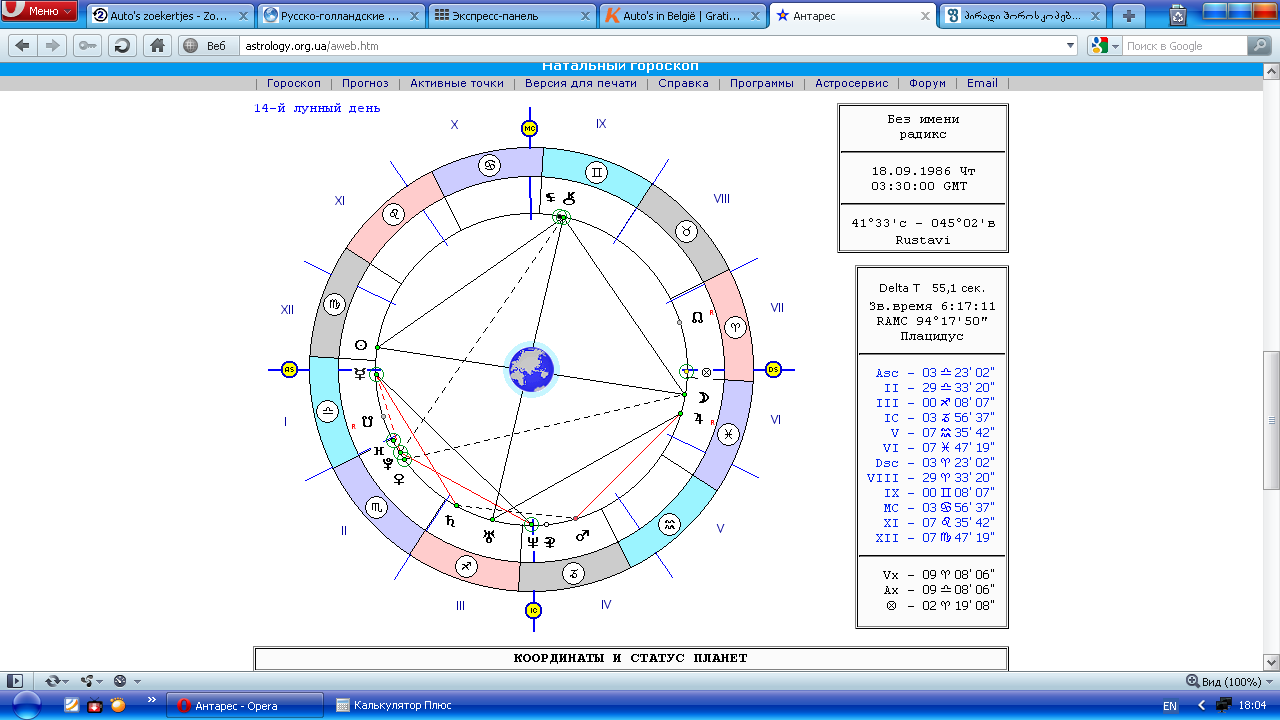The width and height of the screenshot is (1280, 720).
Task: Click the yellow DS descendant marker
Action: point(773,369)
